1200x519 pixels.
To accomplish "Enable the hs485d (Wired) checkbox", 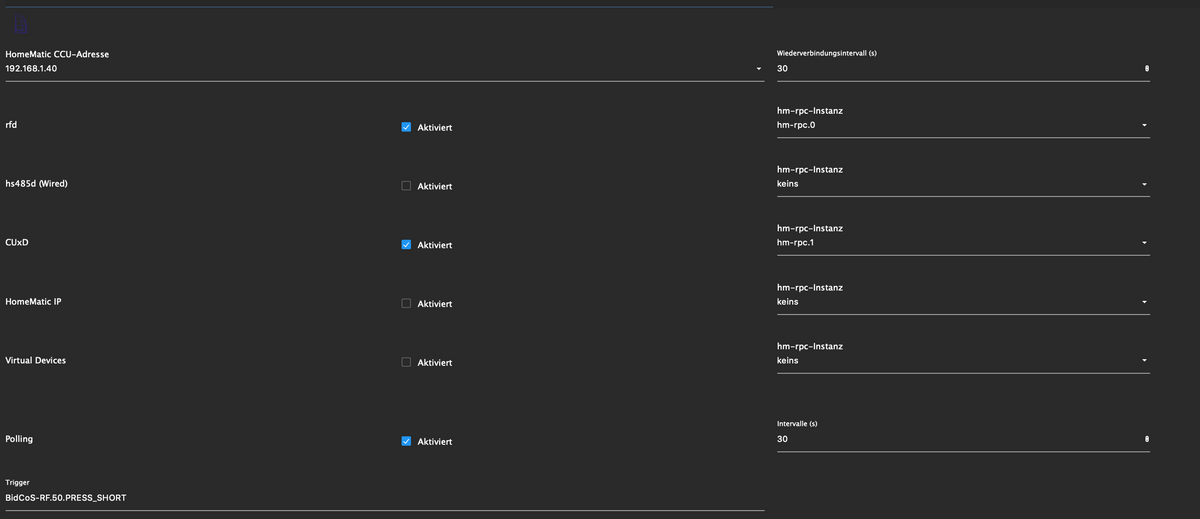I will click(x=406, y=186).
